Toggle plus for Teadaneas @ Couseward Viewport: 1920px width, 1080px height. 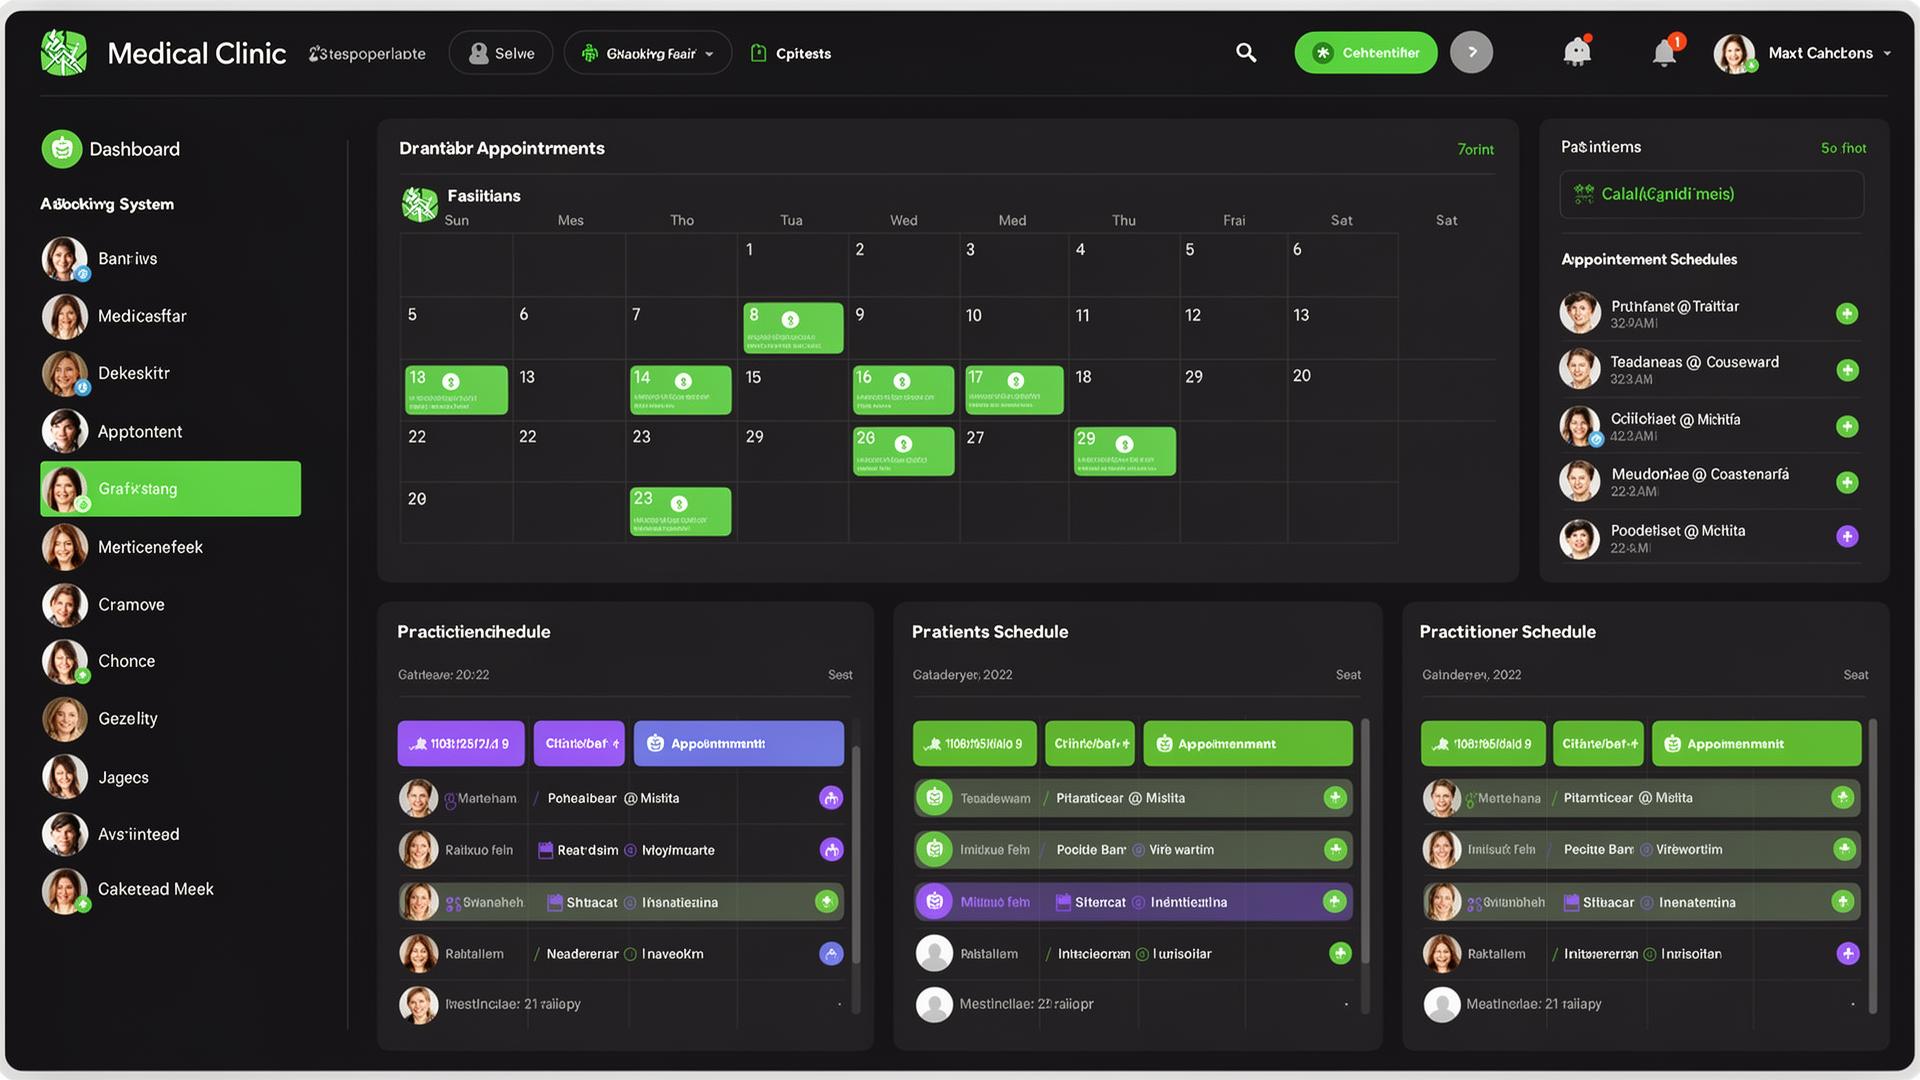1847,370
